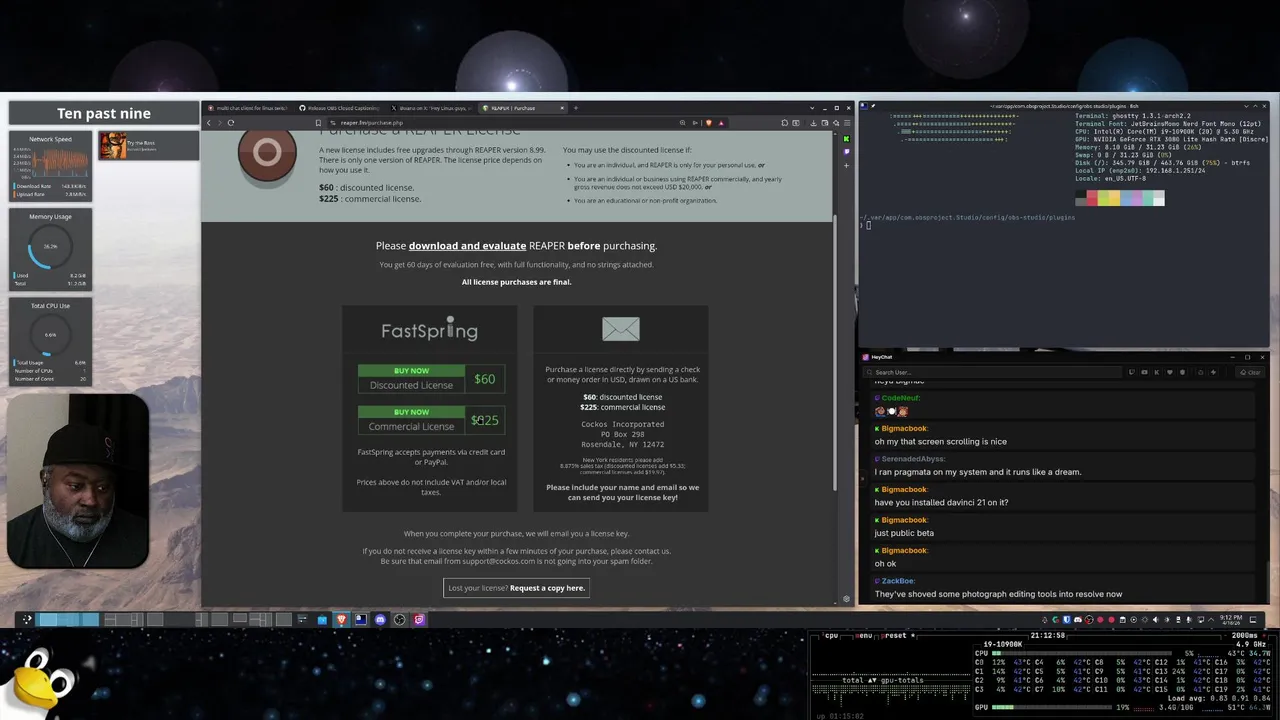This screenshot has height=720, width=1280.
Task: Switch to the 'multi chat client for linux' tab
Action: click(x=250, y=108)
